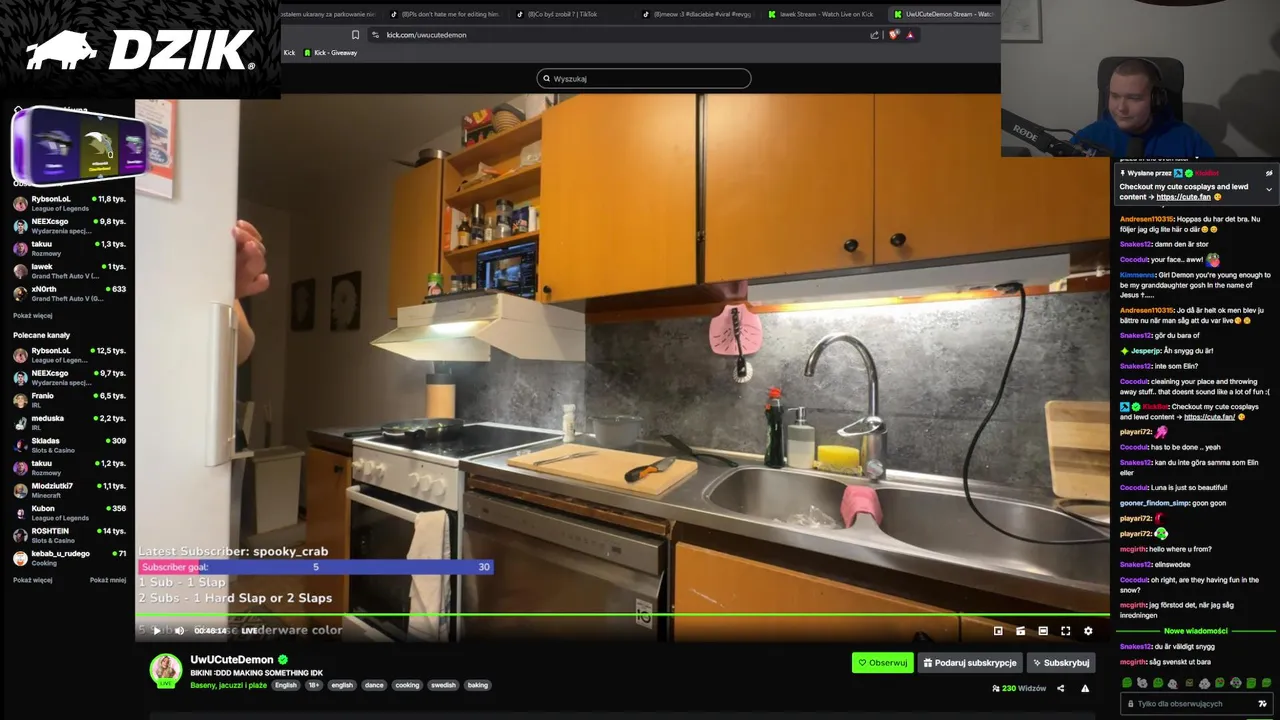Open the Franio recommended channel
Viewport: 1280px width, 720px height.
pos(70,400)
